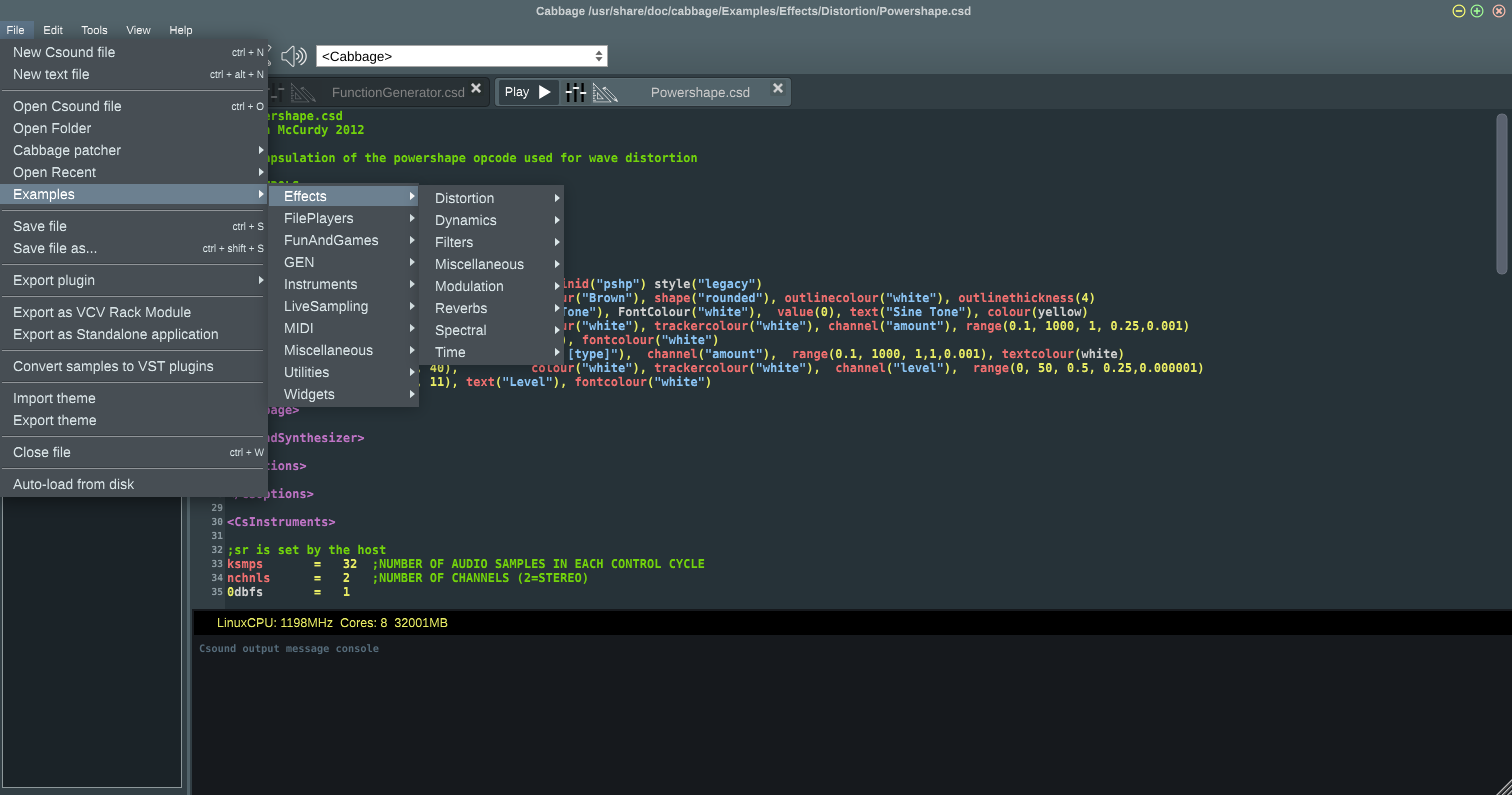Close the Powershape.csd tab
Image resolution: width=1512 pixels, height=795 pixels.
coord(777,89)
